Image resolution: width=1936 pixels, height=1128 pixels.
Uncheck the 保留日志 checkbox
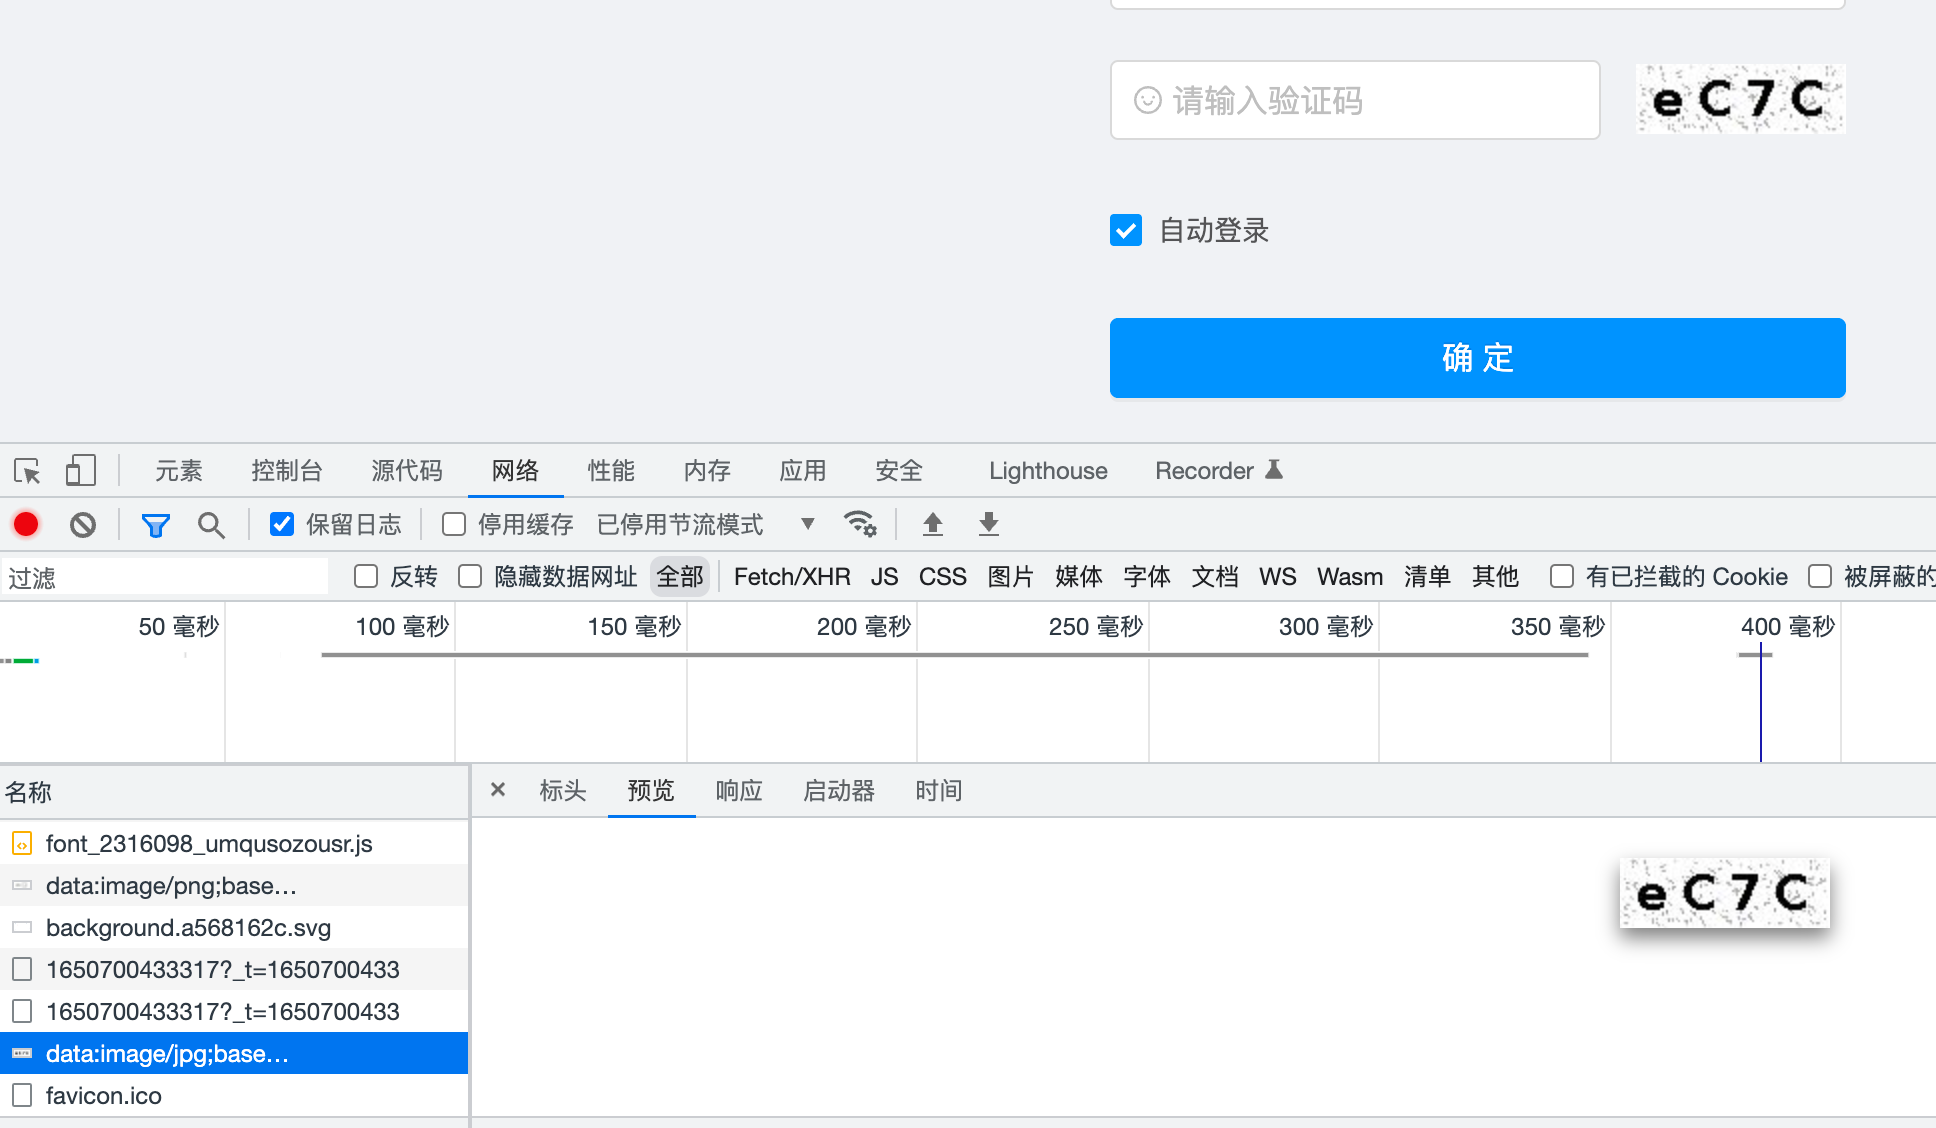[x=282, y=524]
